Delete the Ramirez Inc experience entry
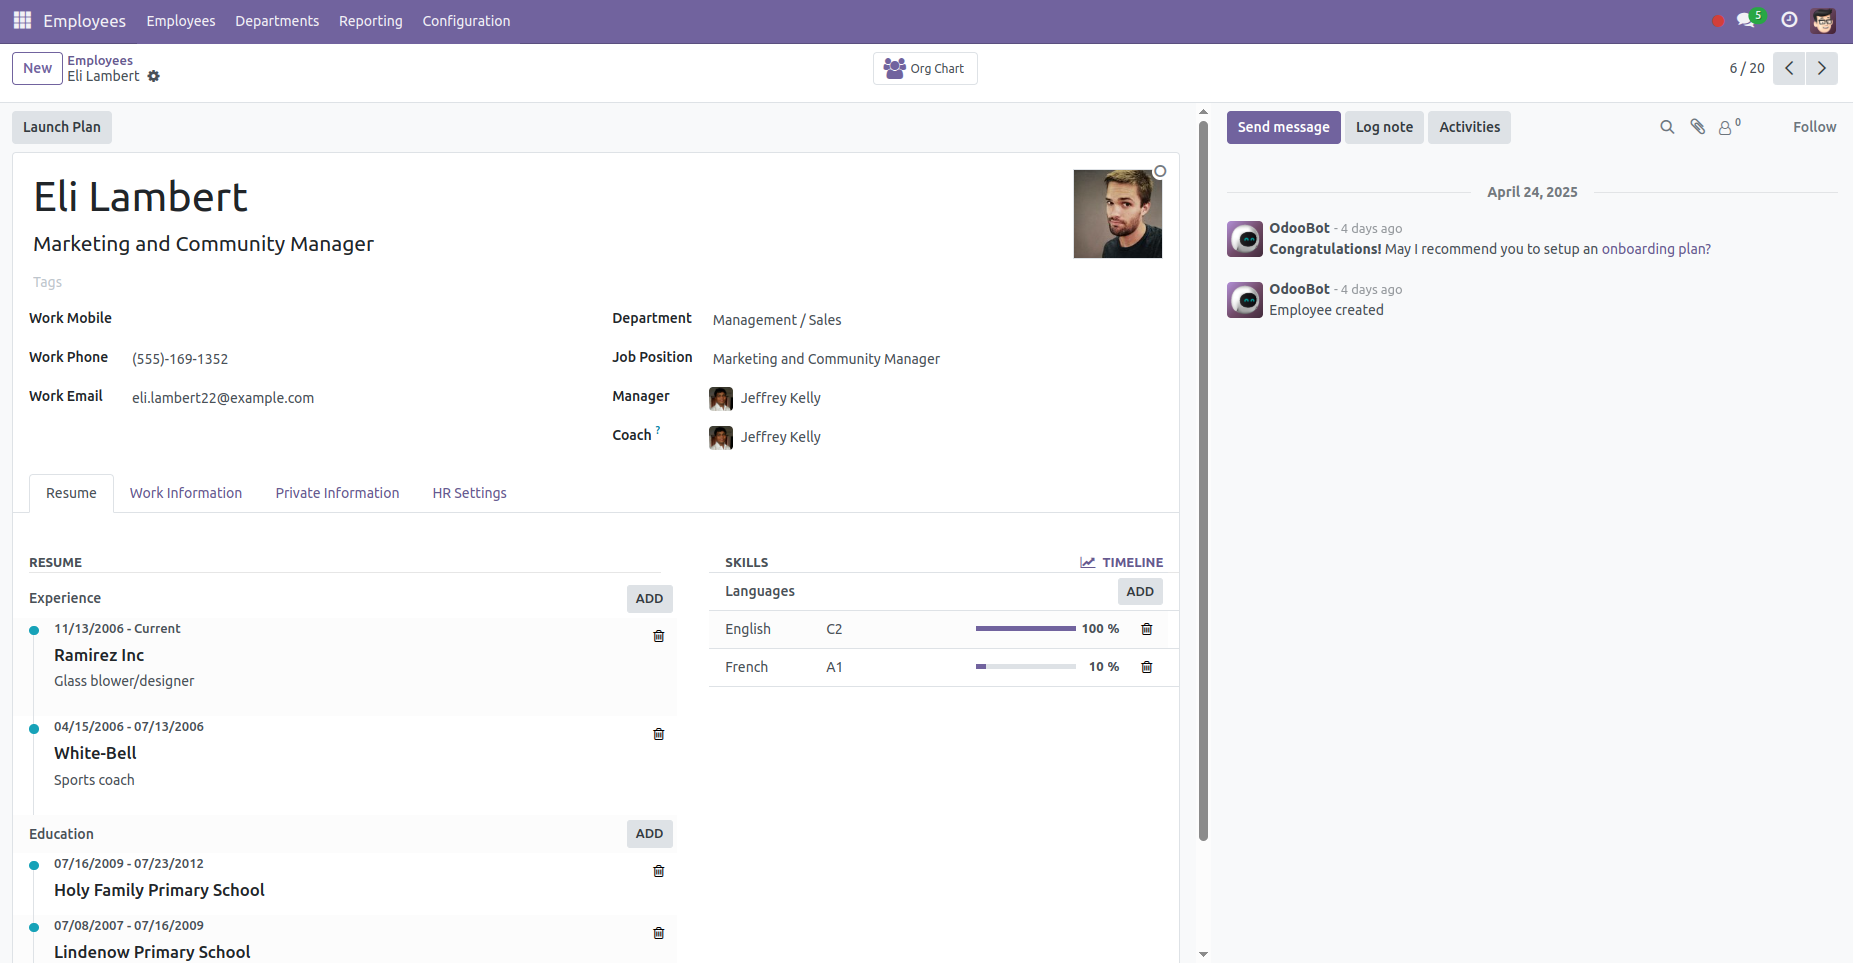Image resolution: width=1853 pixels, height=963 pixels. pos(658,636)
